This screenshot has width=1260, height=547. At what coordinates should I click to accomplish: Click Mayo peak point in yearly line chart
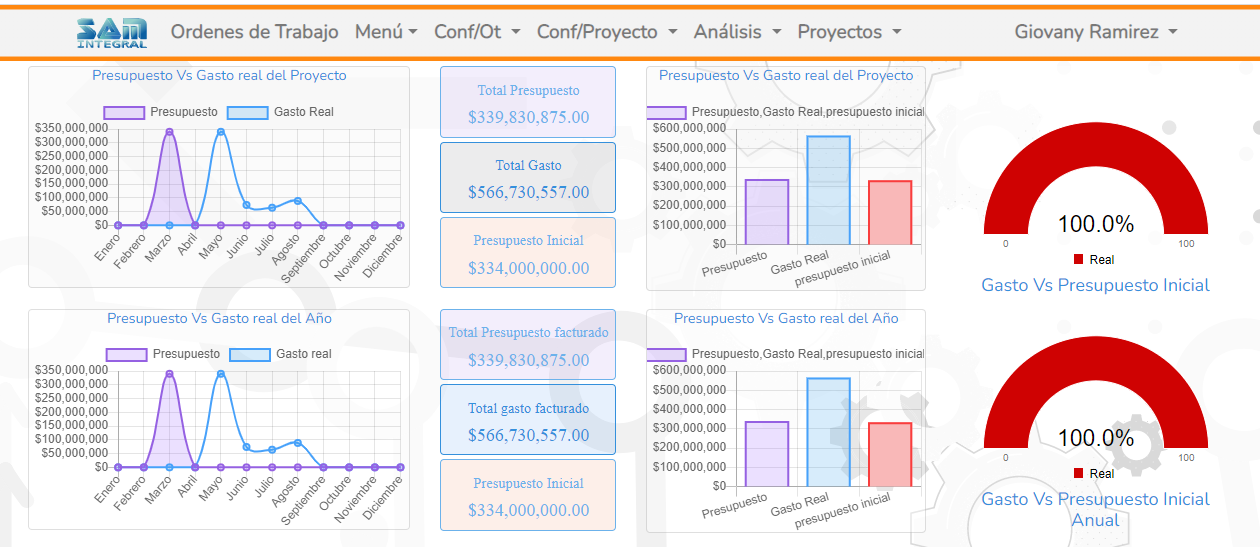(x=221, y=374)
